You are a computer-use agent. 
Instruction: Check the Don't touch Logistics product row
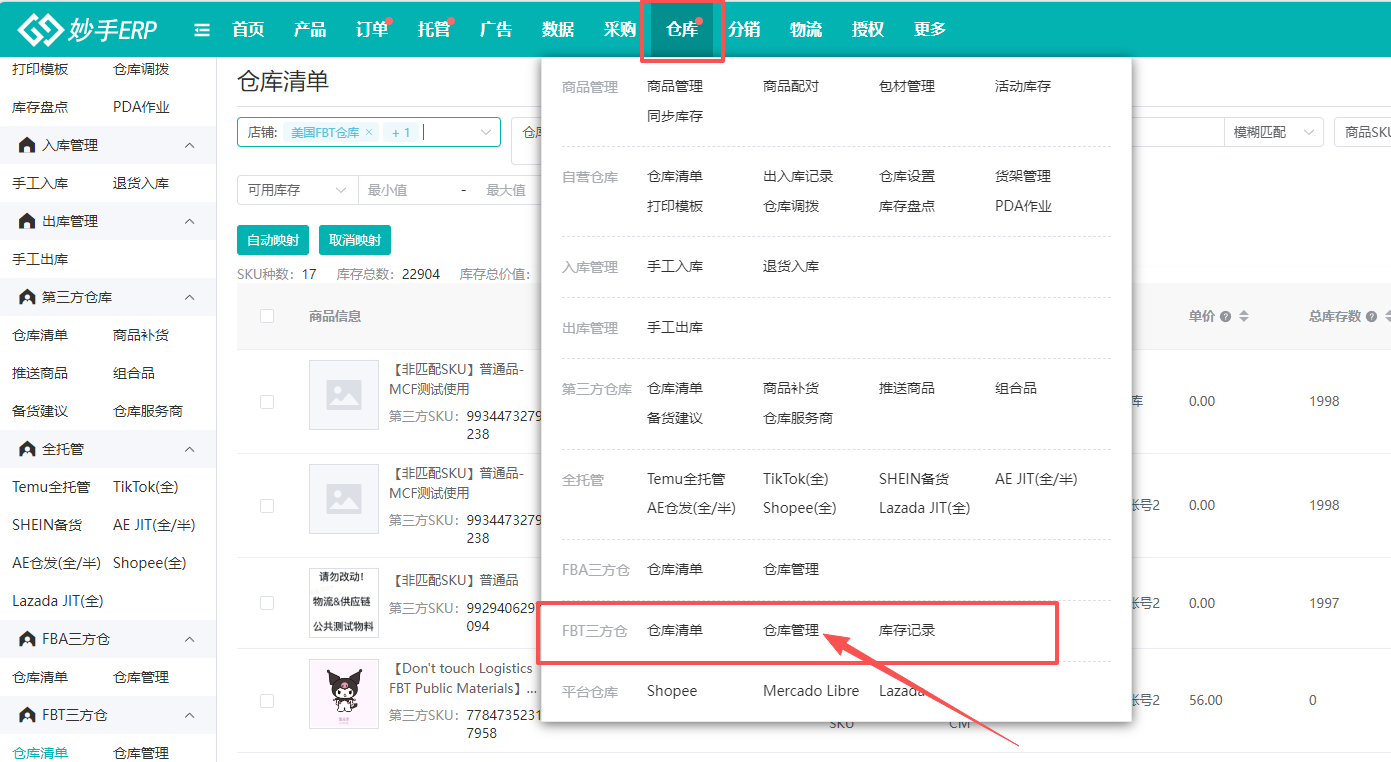[267, 701]
